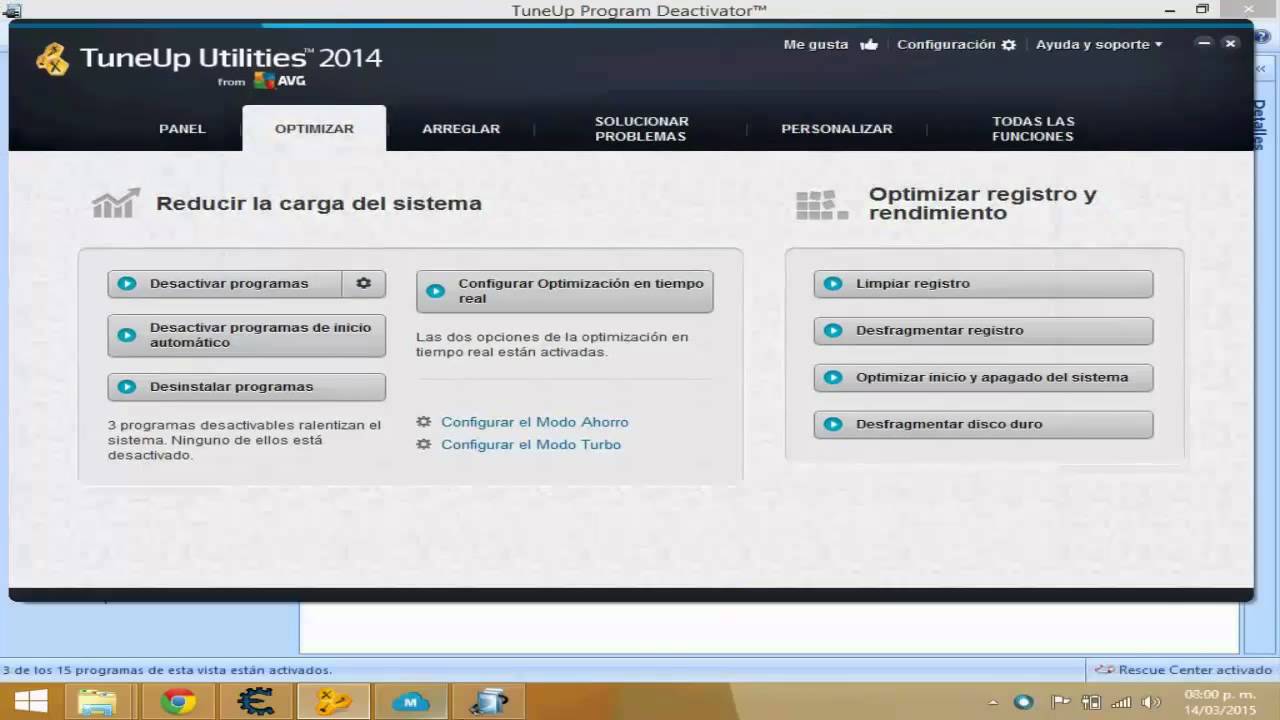Open File Explorer from taskbar
The image size is (1280, 720).
97,702
